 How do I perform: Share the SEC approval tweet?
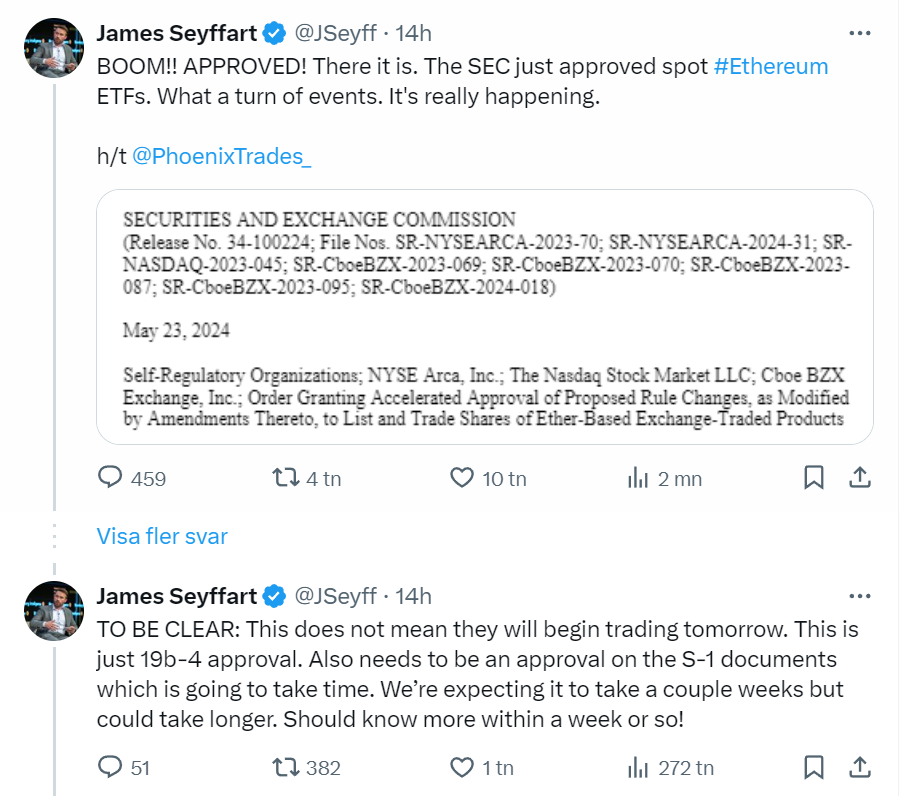(x=859, y=478)
